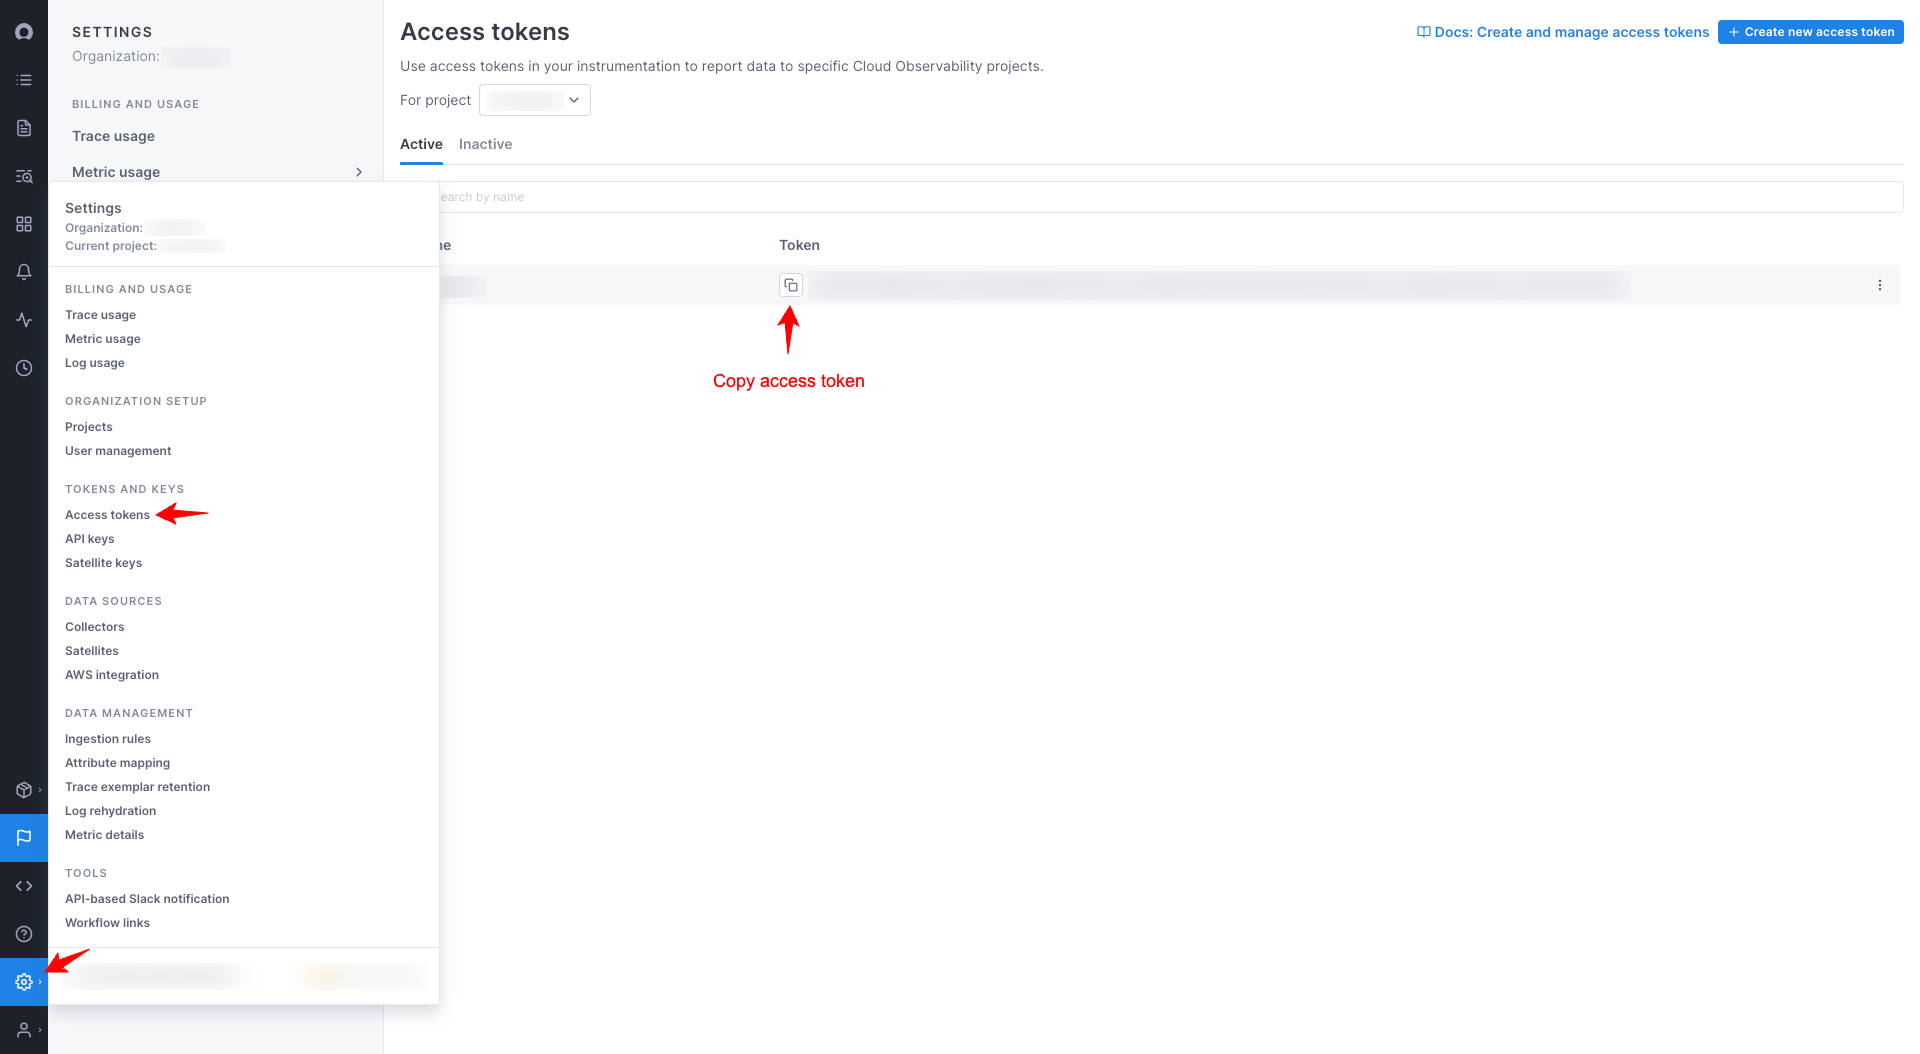Open the For project dropdown
Viewport: 1920px width, 1054px height.
(x=534, y=100)
